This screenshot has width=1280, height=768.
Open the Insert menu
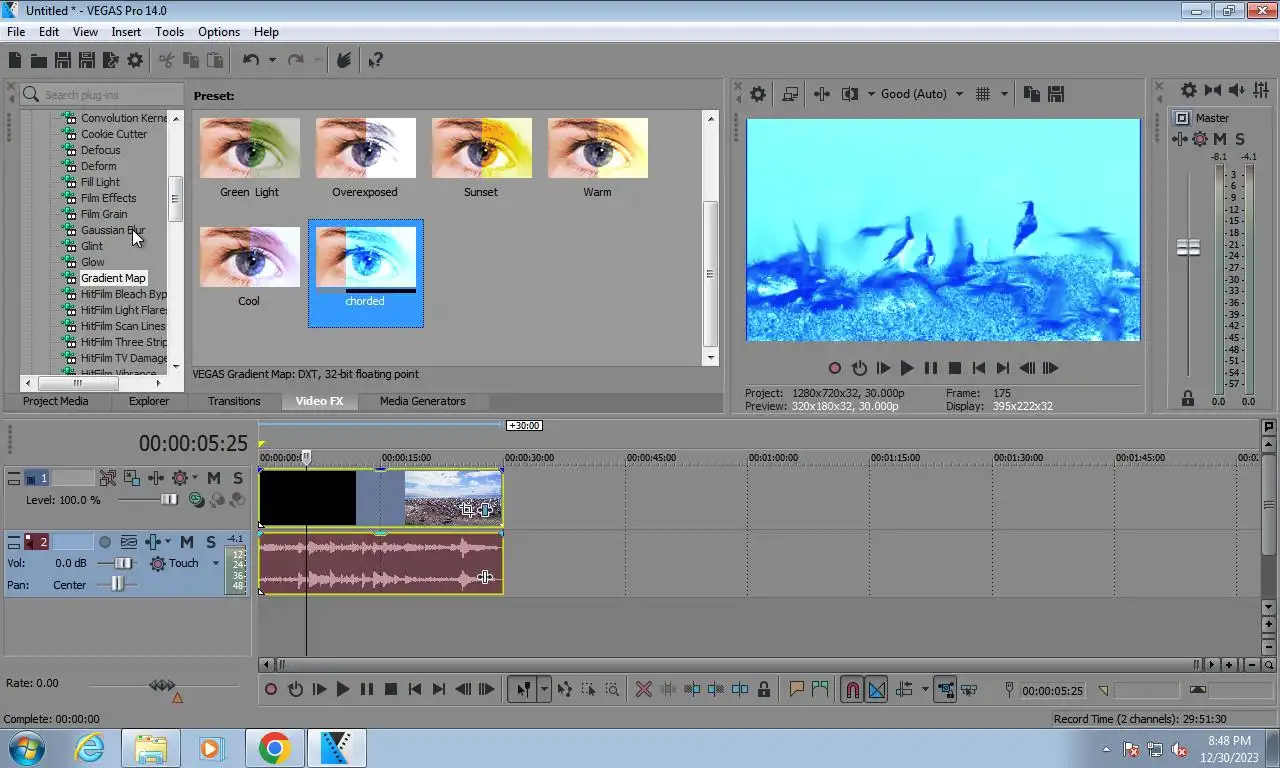coord(126,32)
